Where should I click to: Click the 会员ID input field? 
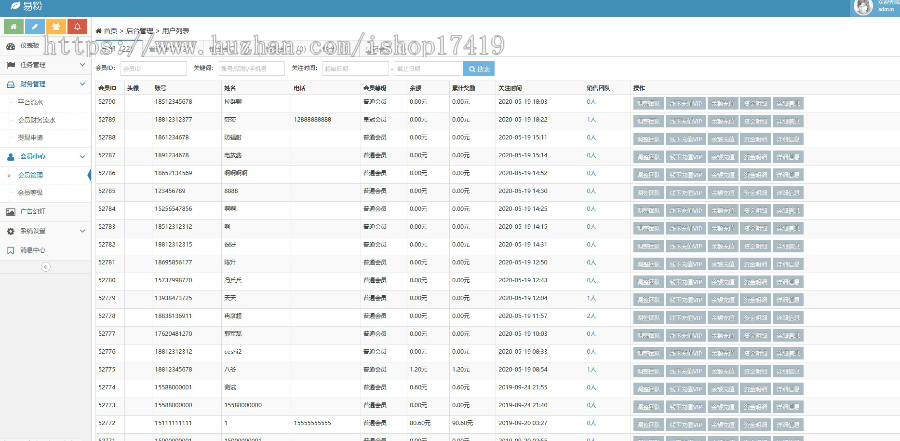(x=153, y=68)
